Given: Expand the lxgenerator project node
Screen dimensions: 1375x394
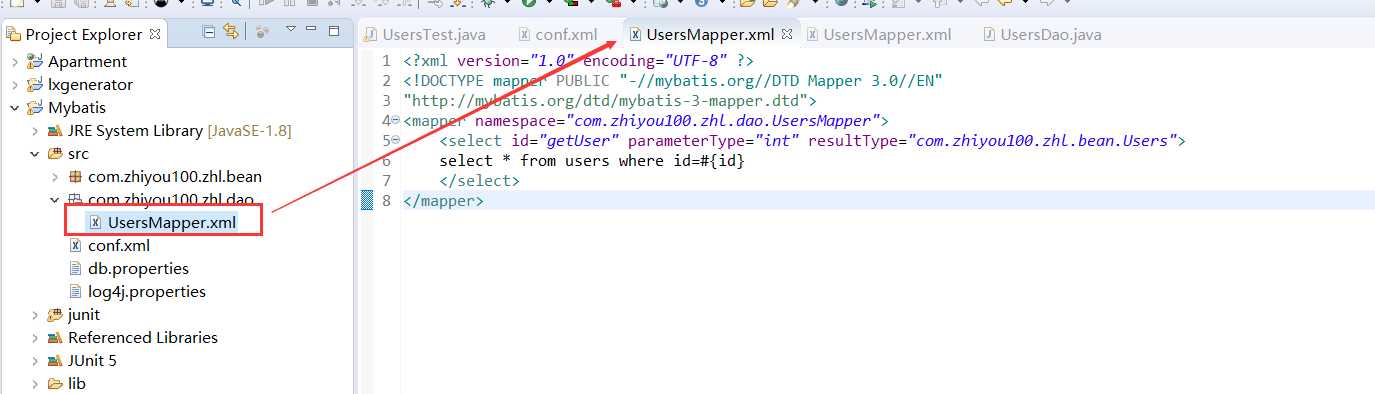Looking at the screenshot, I should [x=14, y=85].
